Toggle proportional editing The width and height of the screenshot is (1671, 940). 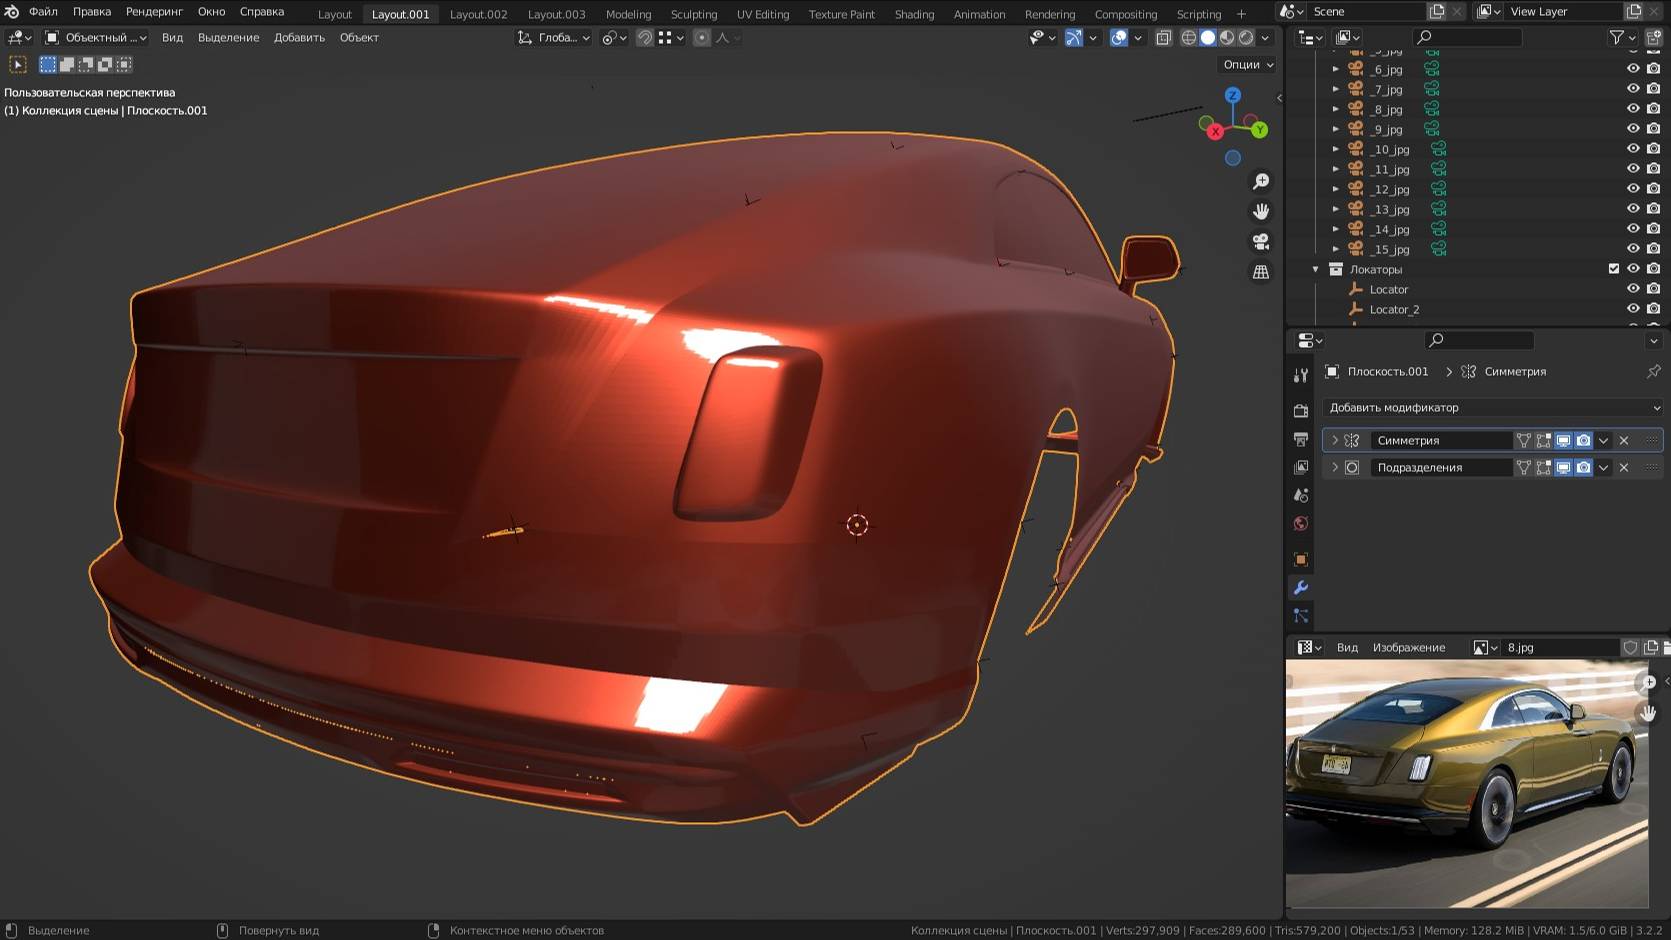tap(702, 38)
